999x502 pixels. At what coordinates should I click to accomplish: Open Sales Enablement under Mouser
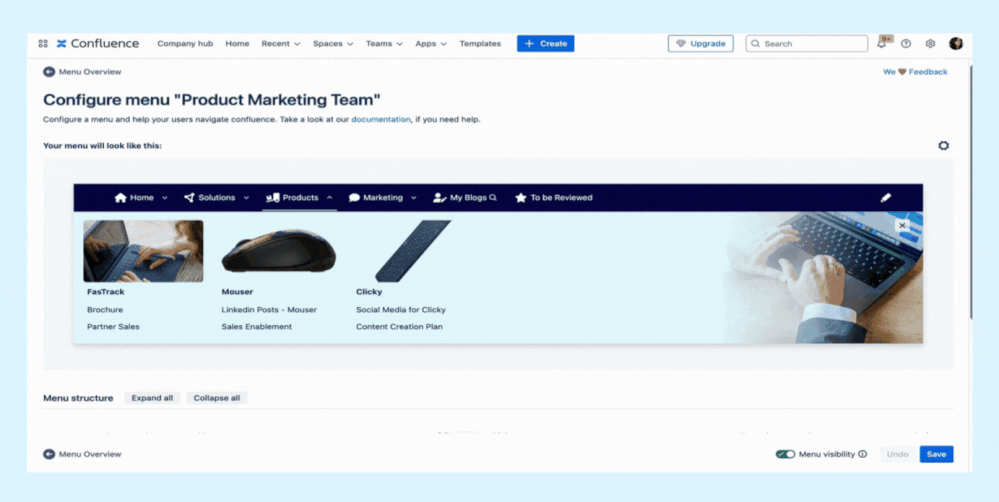(257, 326)
